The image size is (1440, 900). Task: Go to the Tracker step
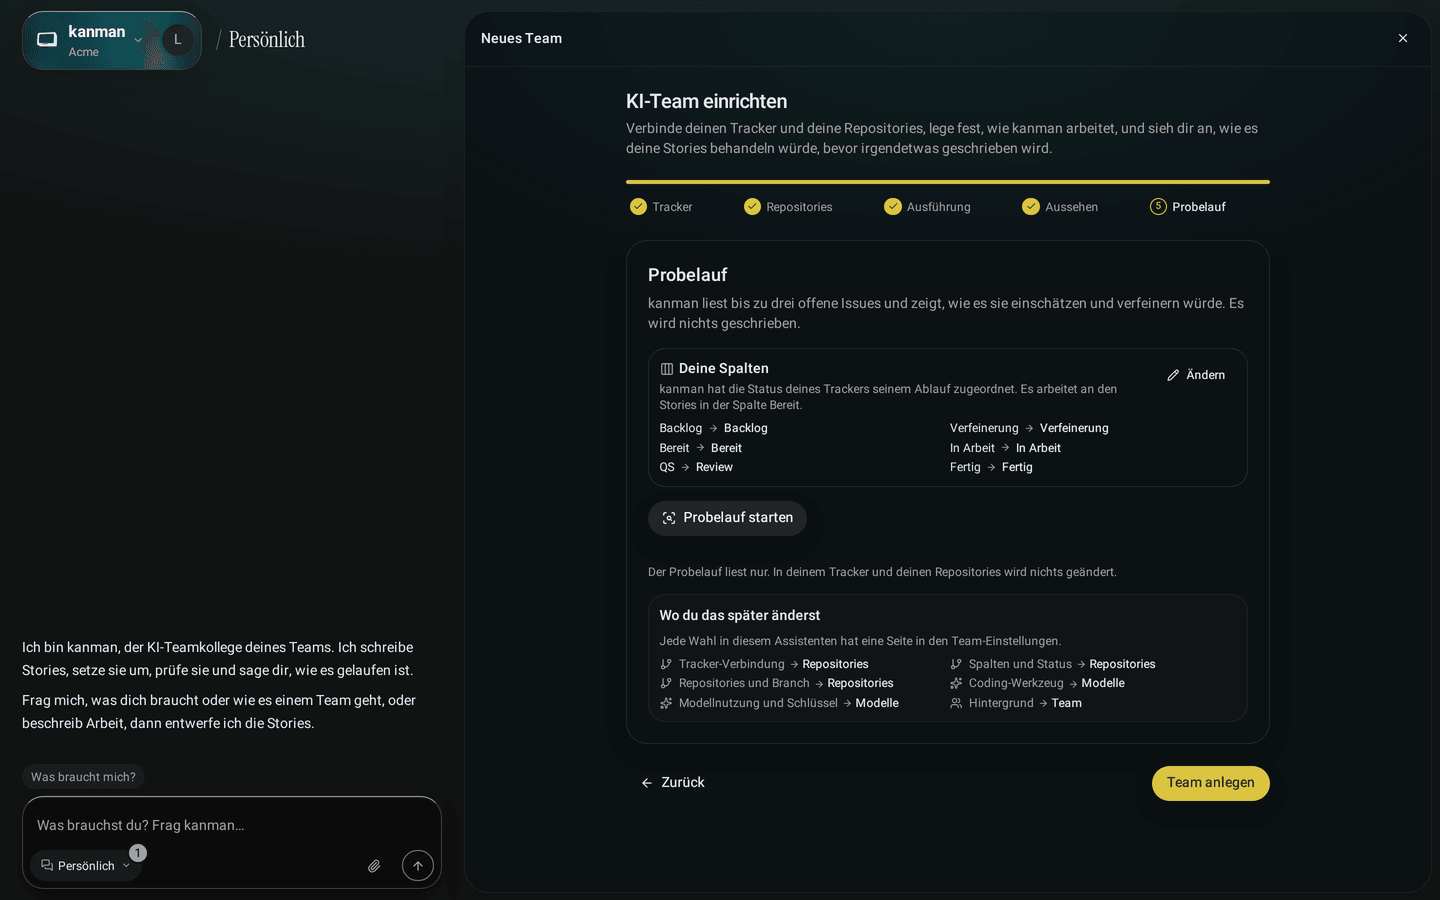[661, 207]
